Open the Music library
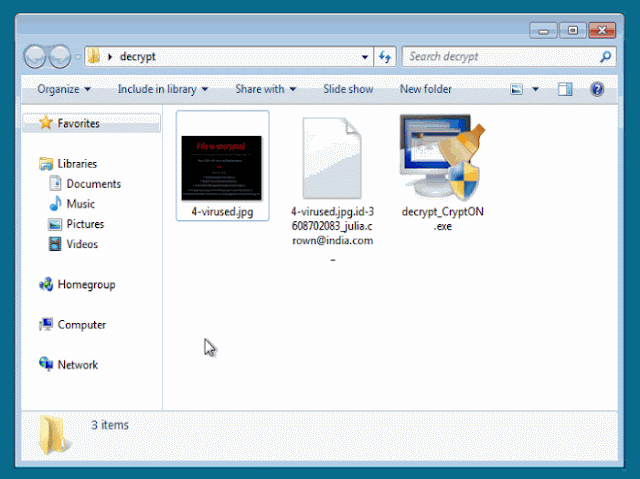The height and width of the screenshot is (479, 640). coord(80,204)
